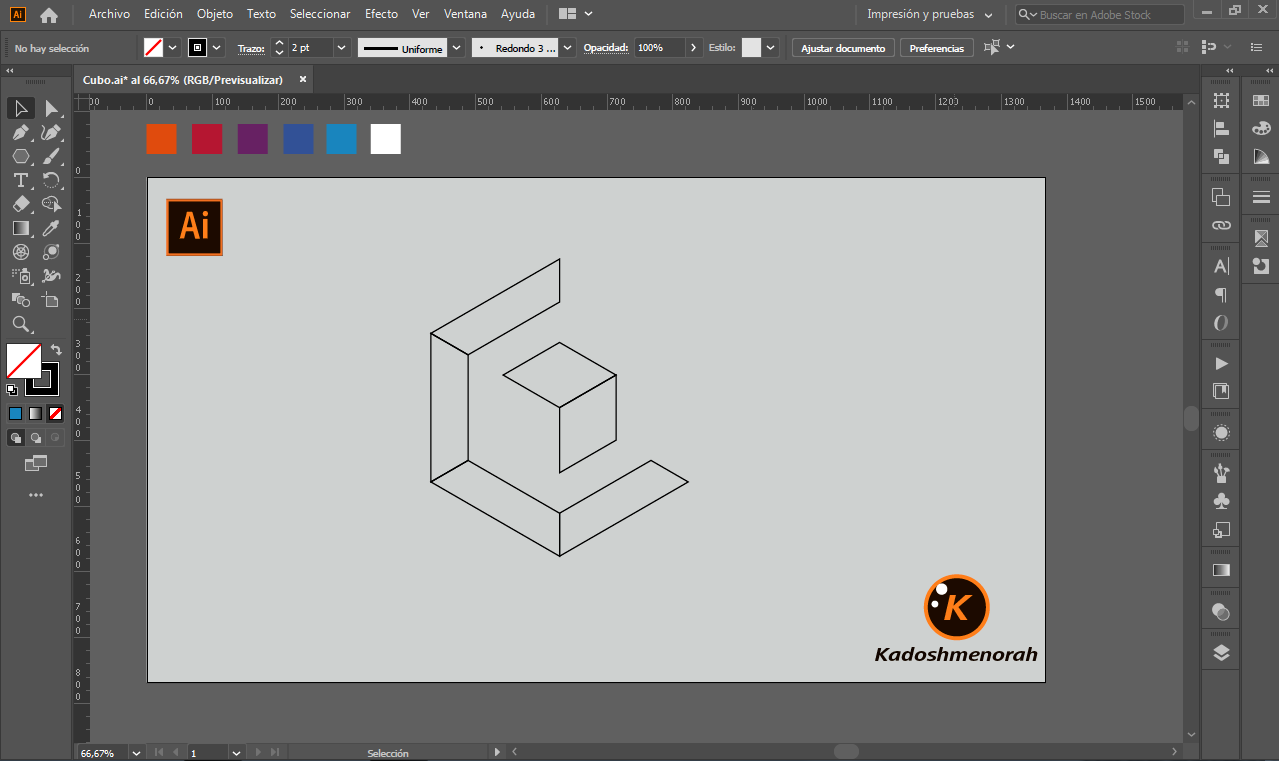The height and width of the screenshot is (761, 1279).
Task: Open Edit Toolbar three dots
Action: [36, 495]
